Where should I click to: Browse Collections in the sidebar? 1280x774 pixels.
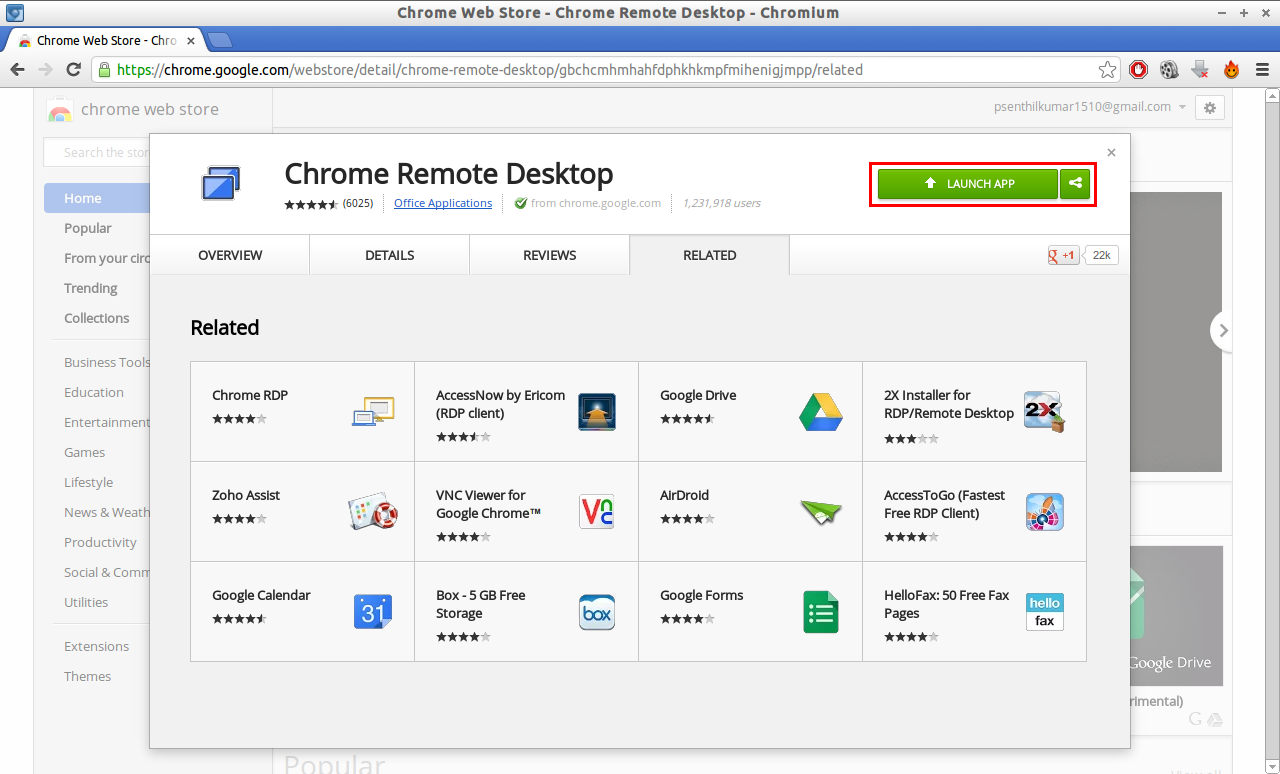[97, 318]
